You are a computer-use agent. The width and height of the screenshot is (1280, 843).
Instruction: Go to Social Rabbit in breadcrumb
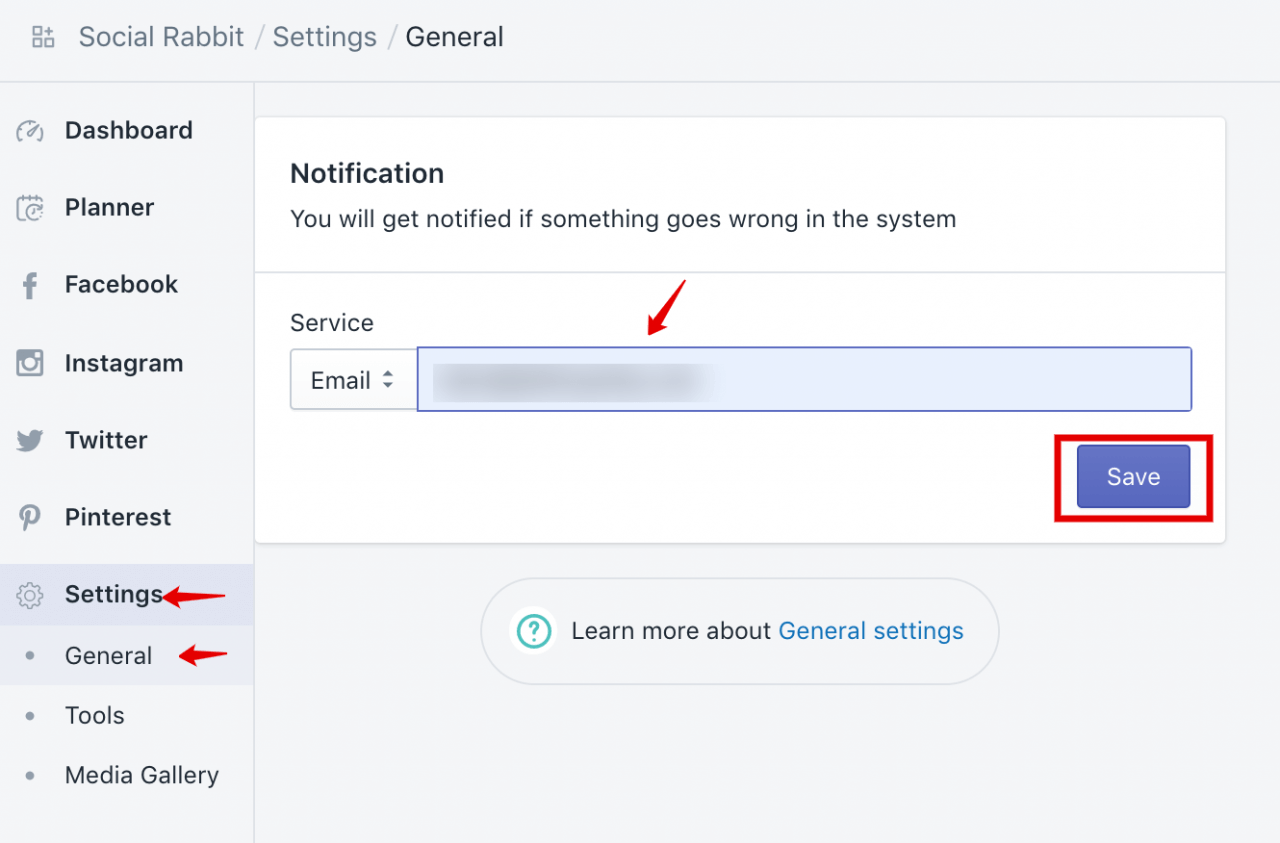tap(161, 38)
